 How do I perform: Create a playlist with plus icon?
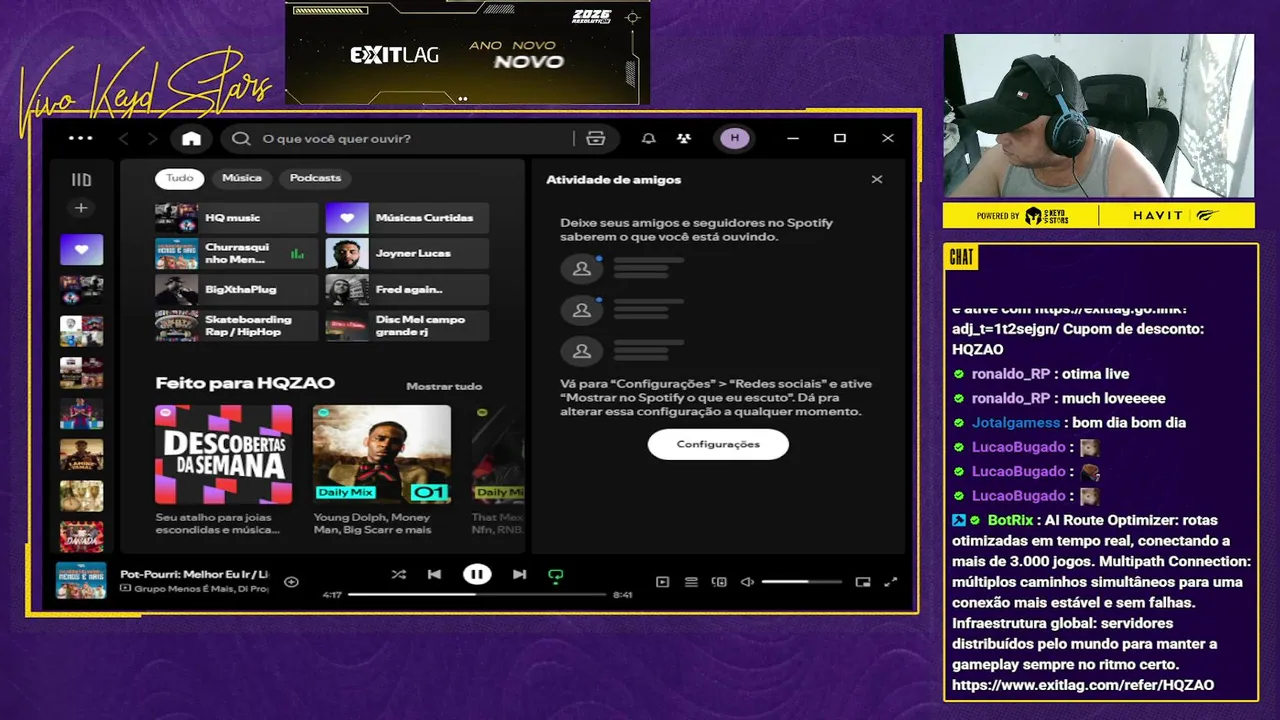81,208
